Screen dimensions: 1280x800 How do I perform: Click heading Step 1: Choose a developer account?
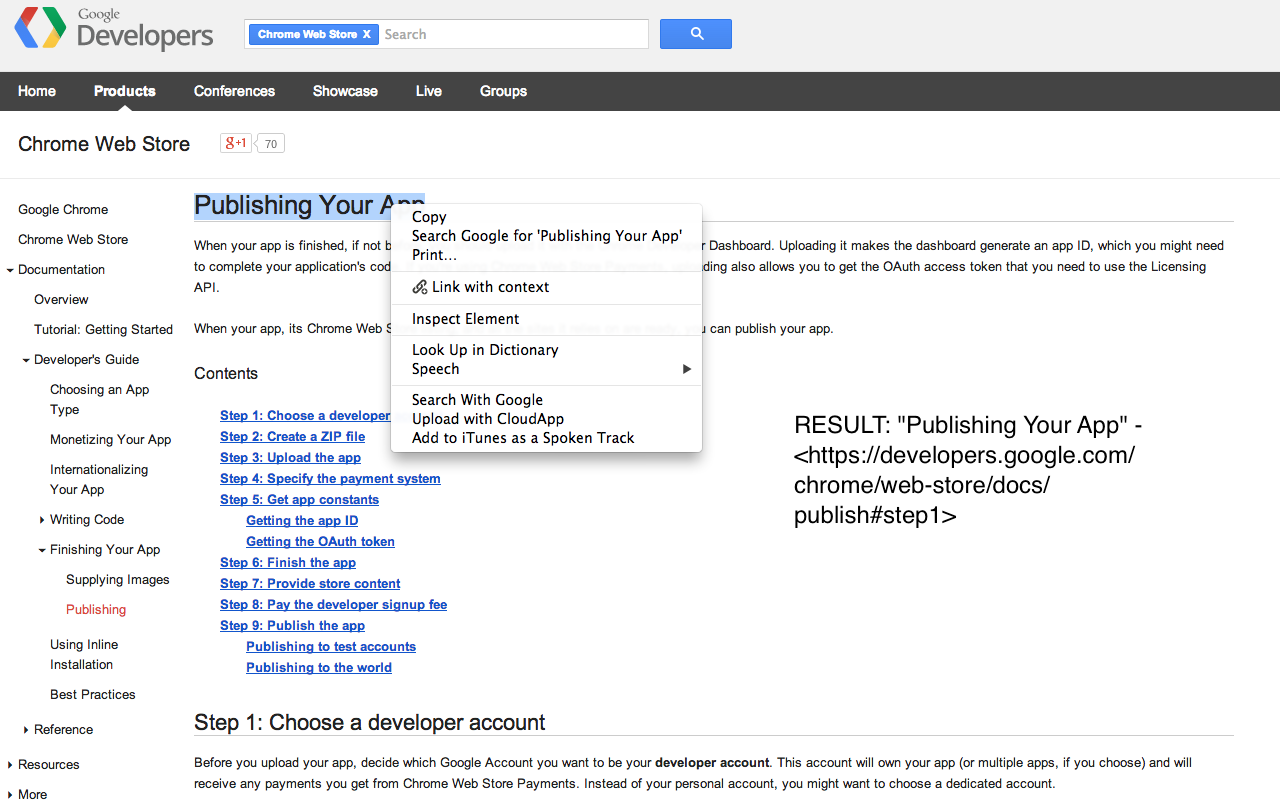click(370, 723)
